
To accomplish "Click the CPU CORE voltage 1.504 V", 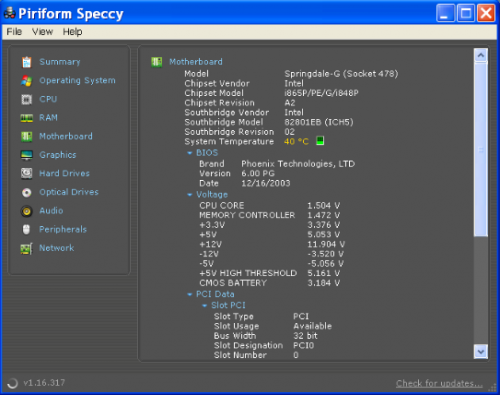I will (323, 206).
